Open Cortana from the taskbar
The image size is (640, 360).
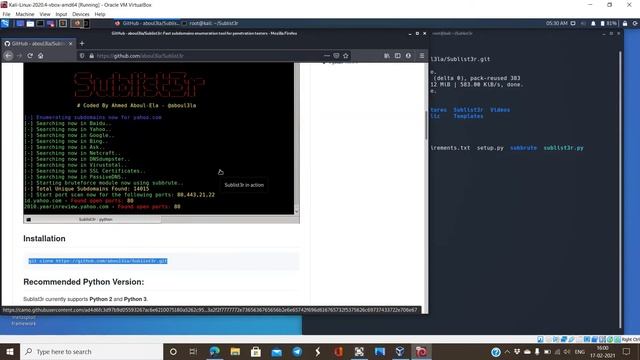pyautogui.click(x=173, y=351)
